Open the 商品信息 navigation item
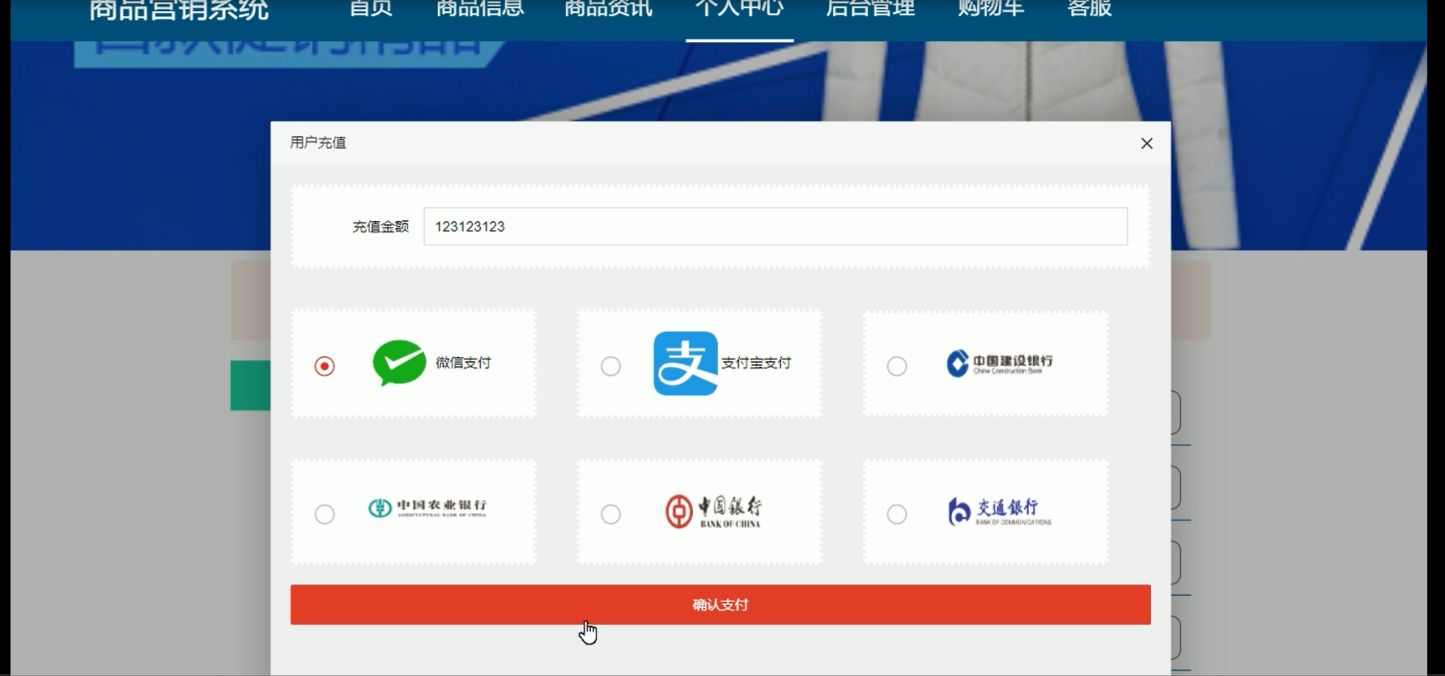Screen dimensions: 1445x676 tap(480, 9)
